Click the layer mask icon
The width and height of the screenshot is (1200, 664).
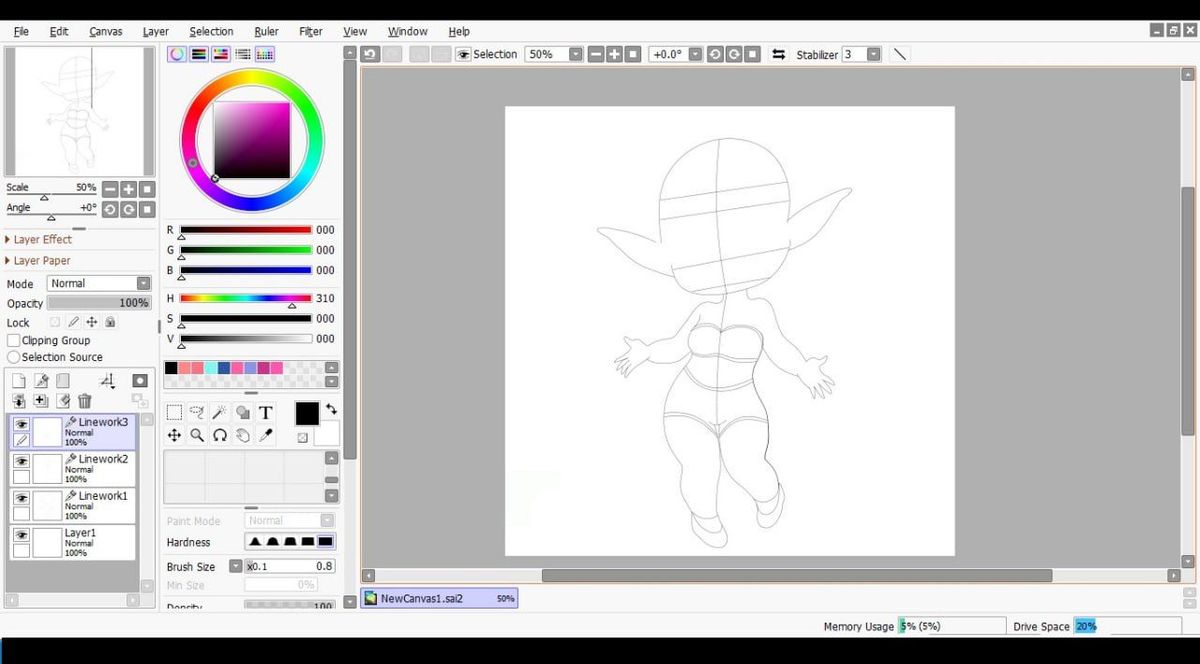(x=140, y=381)
